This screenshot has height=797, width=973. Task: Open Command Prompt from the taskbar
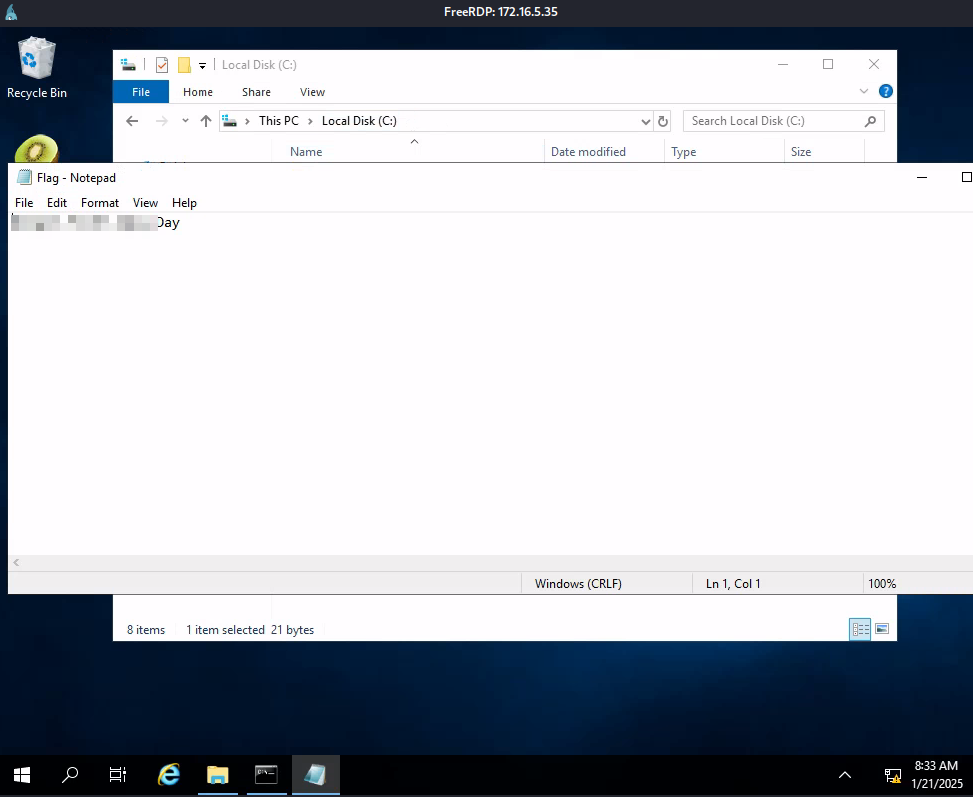pyautogui.click(x=266, y=775)
